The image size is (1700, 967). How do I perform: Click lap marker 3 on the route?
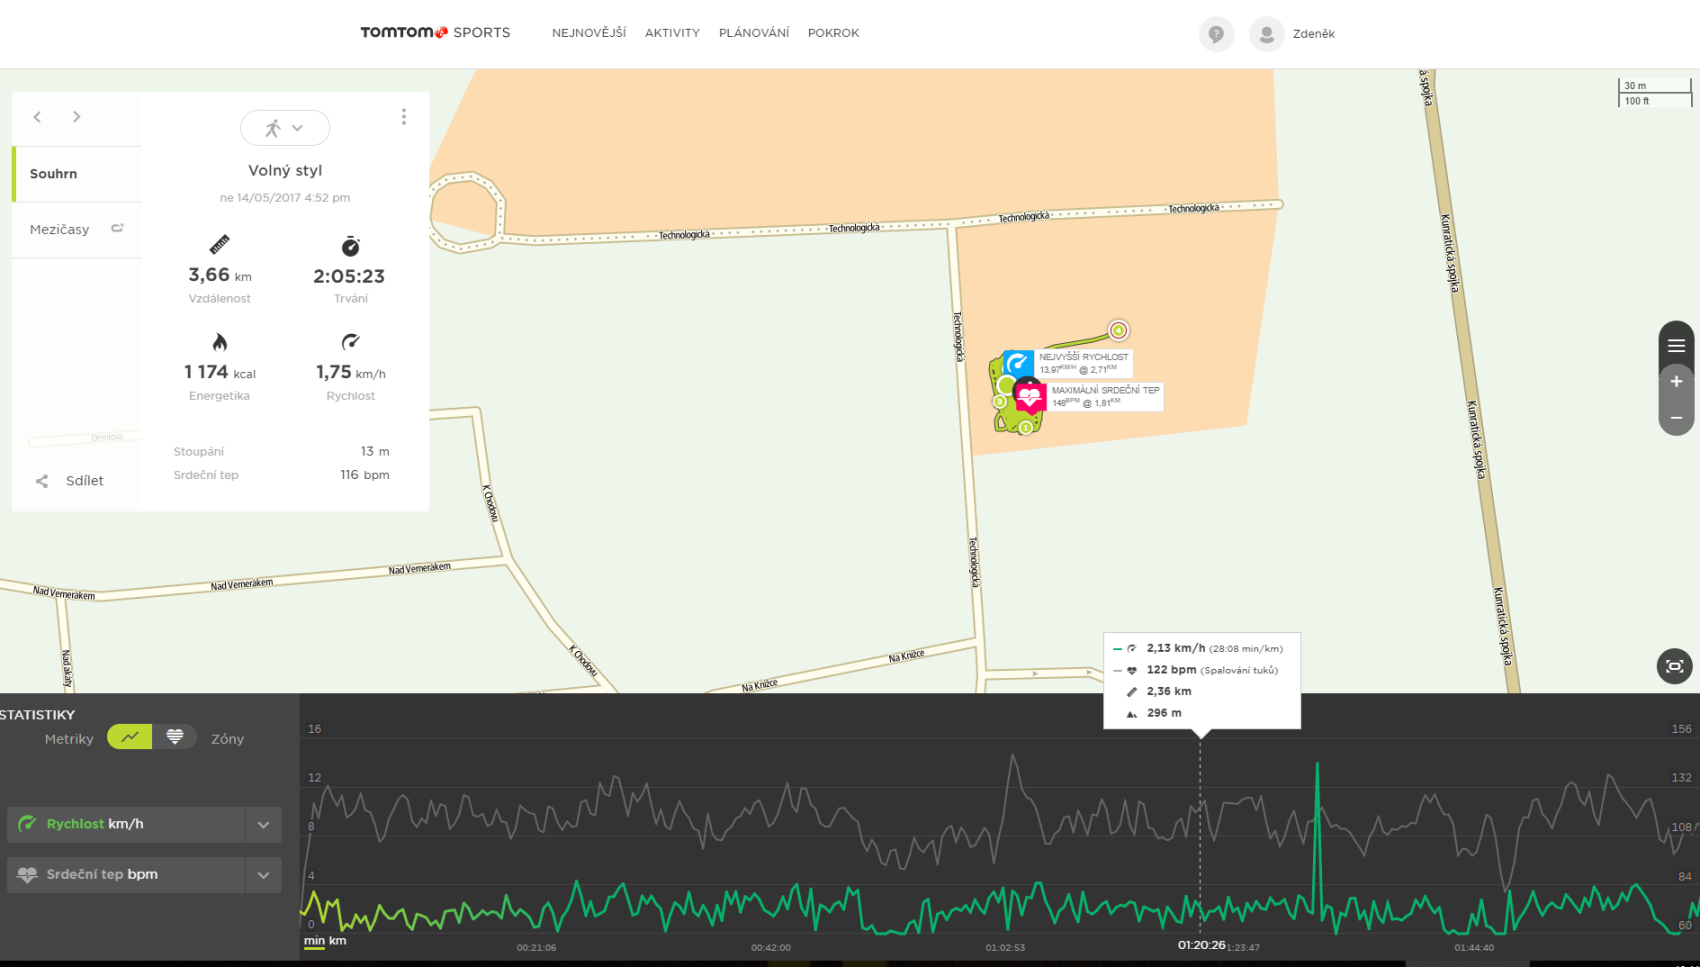pyautogui.click(x=999, y=402)
